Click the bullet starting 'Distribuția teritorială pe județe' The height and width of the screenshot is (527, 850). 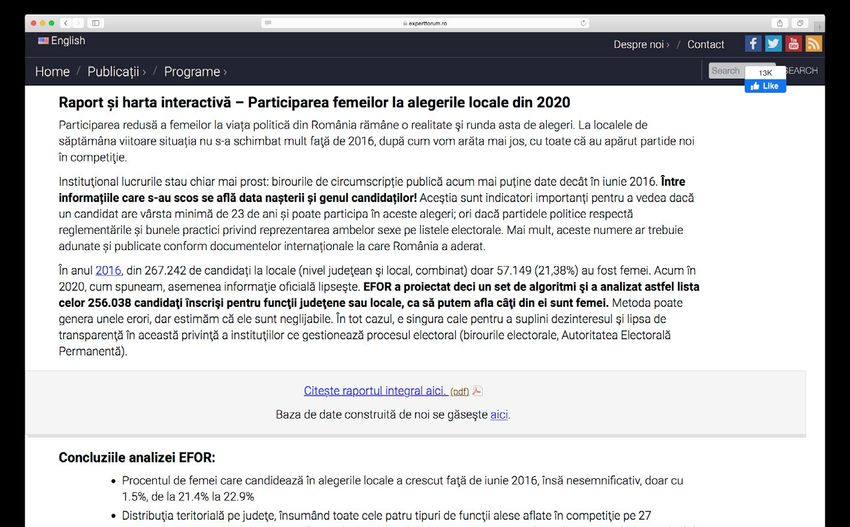(x=387, y=516)
